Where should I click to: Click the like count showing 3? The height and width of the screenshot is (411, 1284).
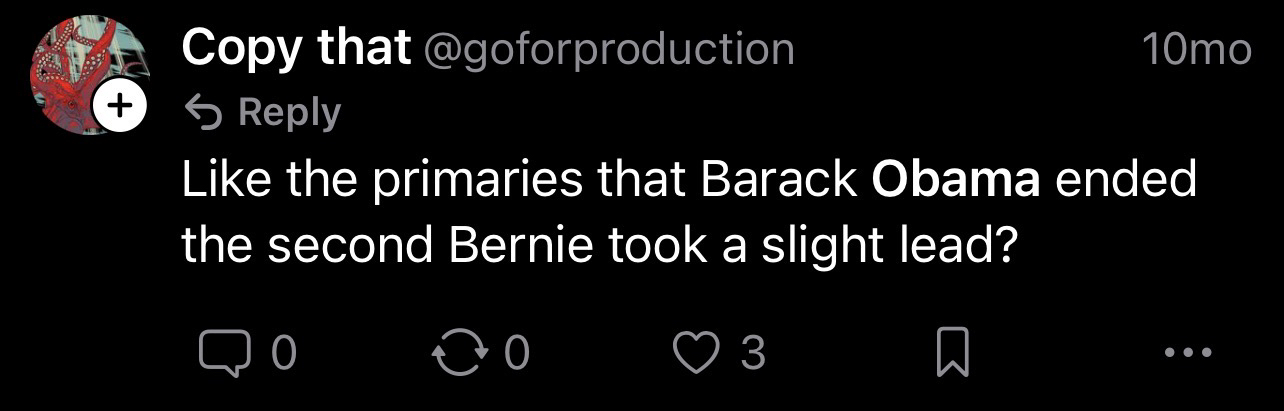coord(753,353)
